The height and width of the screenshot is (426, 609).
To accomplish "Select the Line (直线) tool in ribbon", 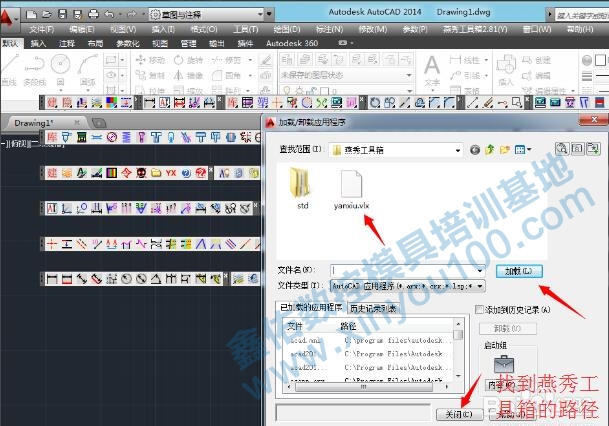I will coord(10,69).
